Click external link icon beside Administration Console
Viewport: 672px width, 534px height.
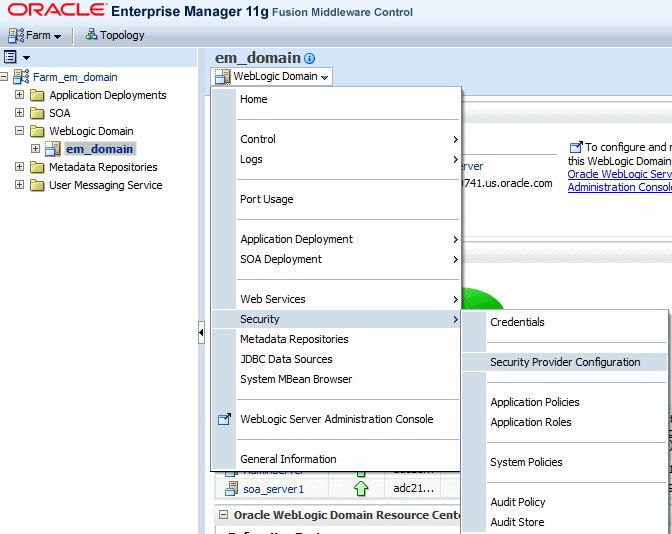[x=224, y=419]
